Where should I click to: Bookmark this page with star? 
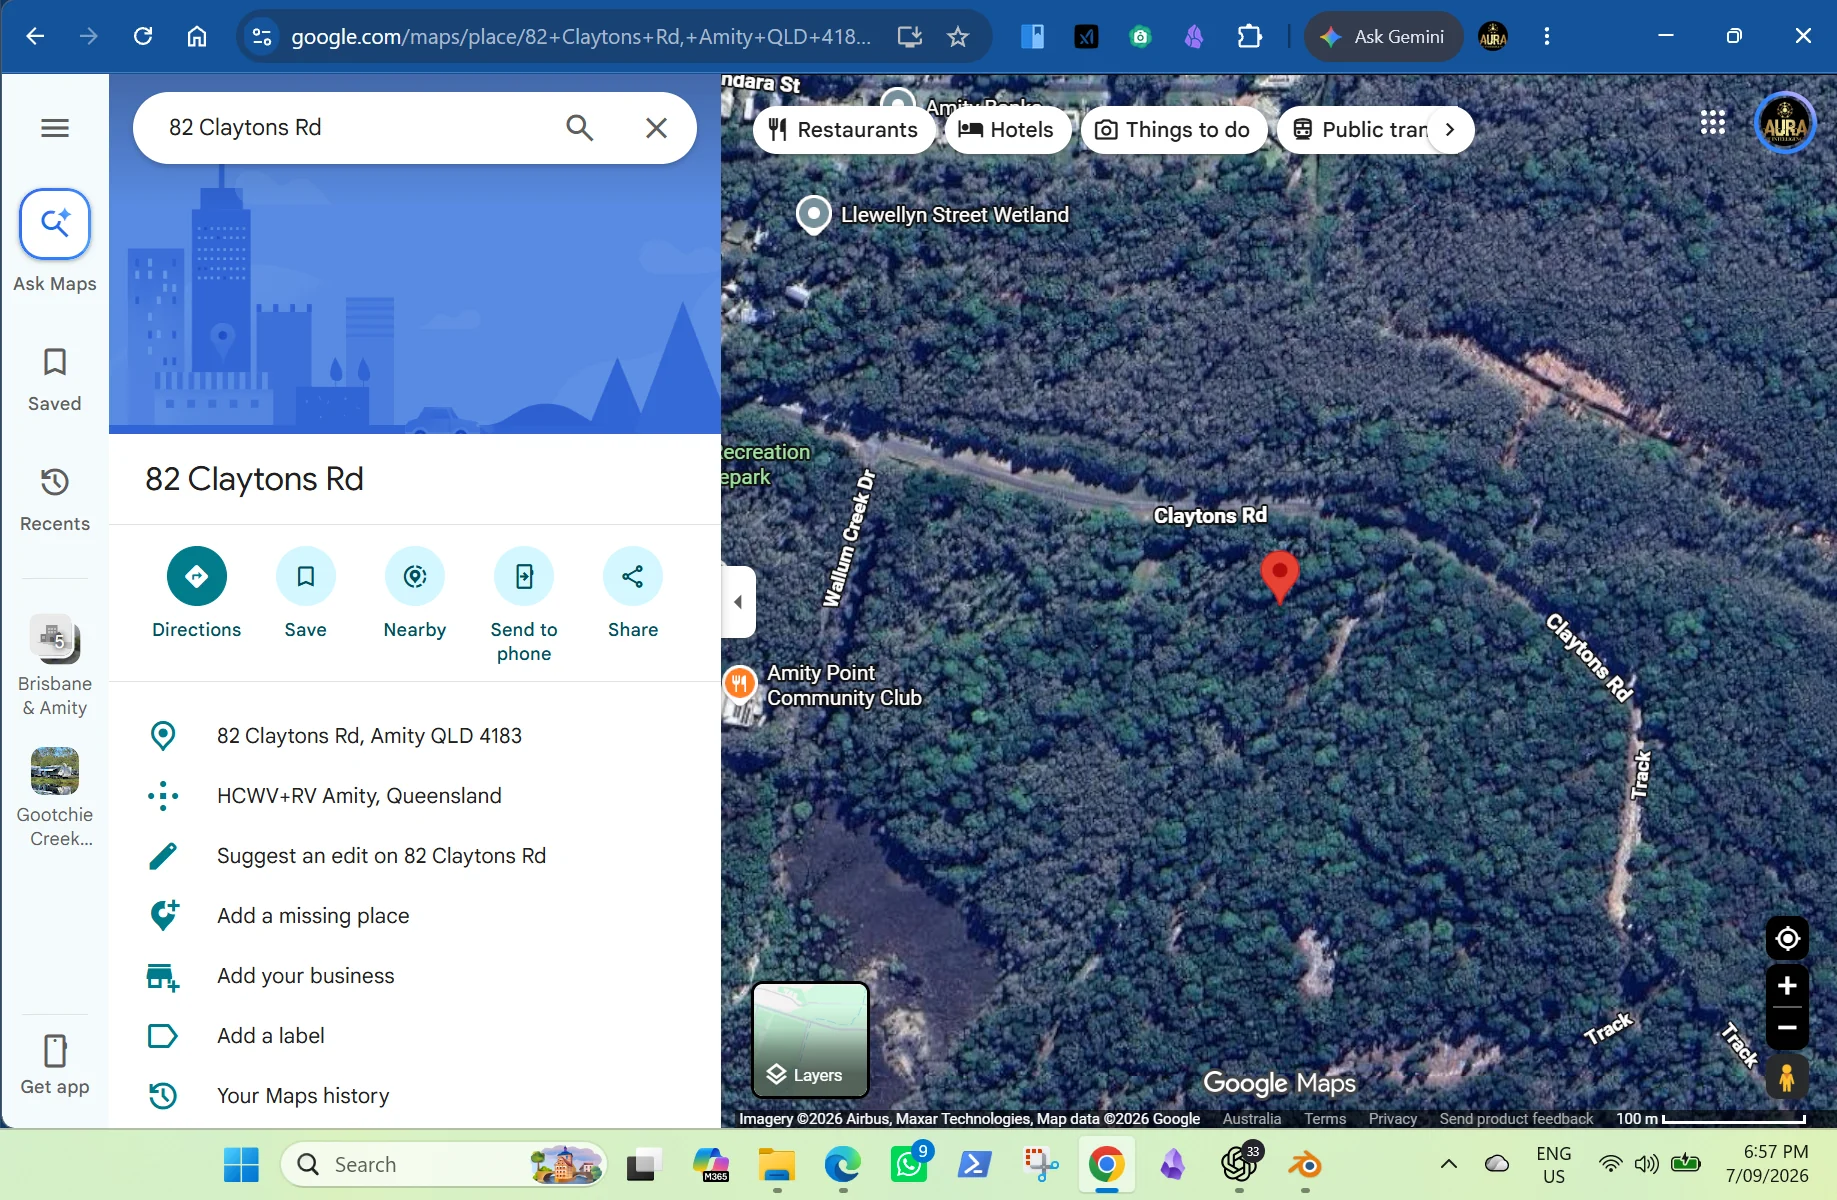pos(958,37)
